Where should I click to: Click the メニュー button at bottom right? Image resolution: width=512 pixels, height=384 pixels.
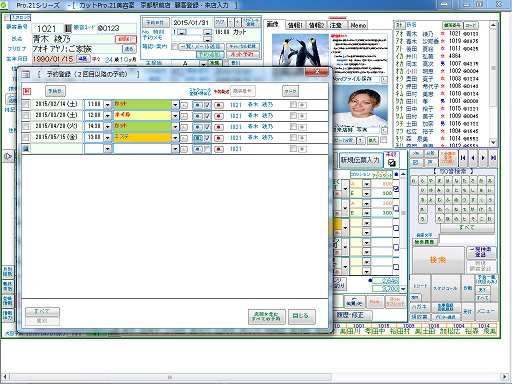(x=486, y=311)
